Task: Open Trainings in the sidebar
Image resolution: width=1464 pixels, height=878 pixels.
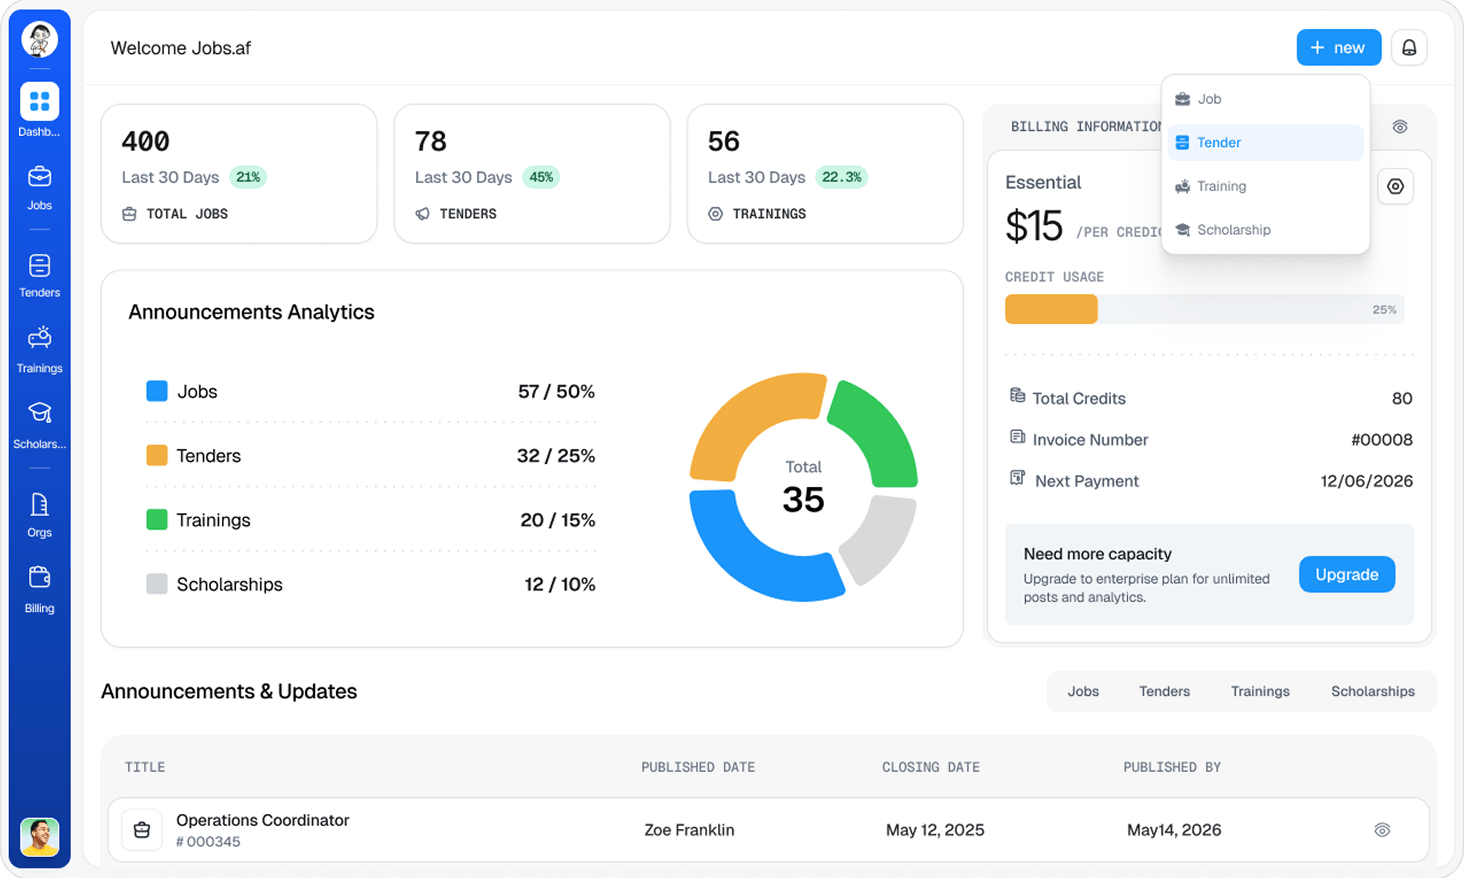Action: (x=39, y=350)
